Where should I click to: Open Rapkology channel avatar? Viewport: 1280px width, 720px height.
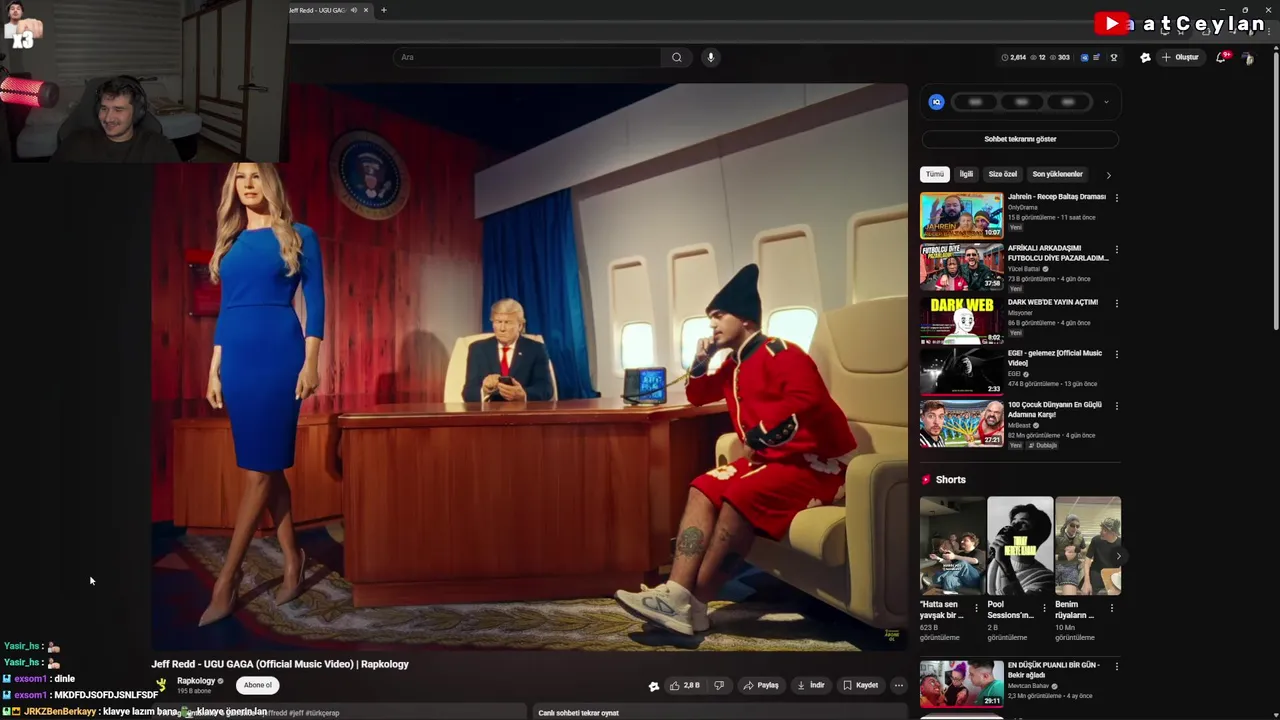[x=161, y=685]
